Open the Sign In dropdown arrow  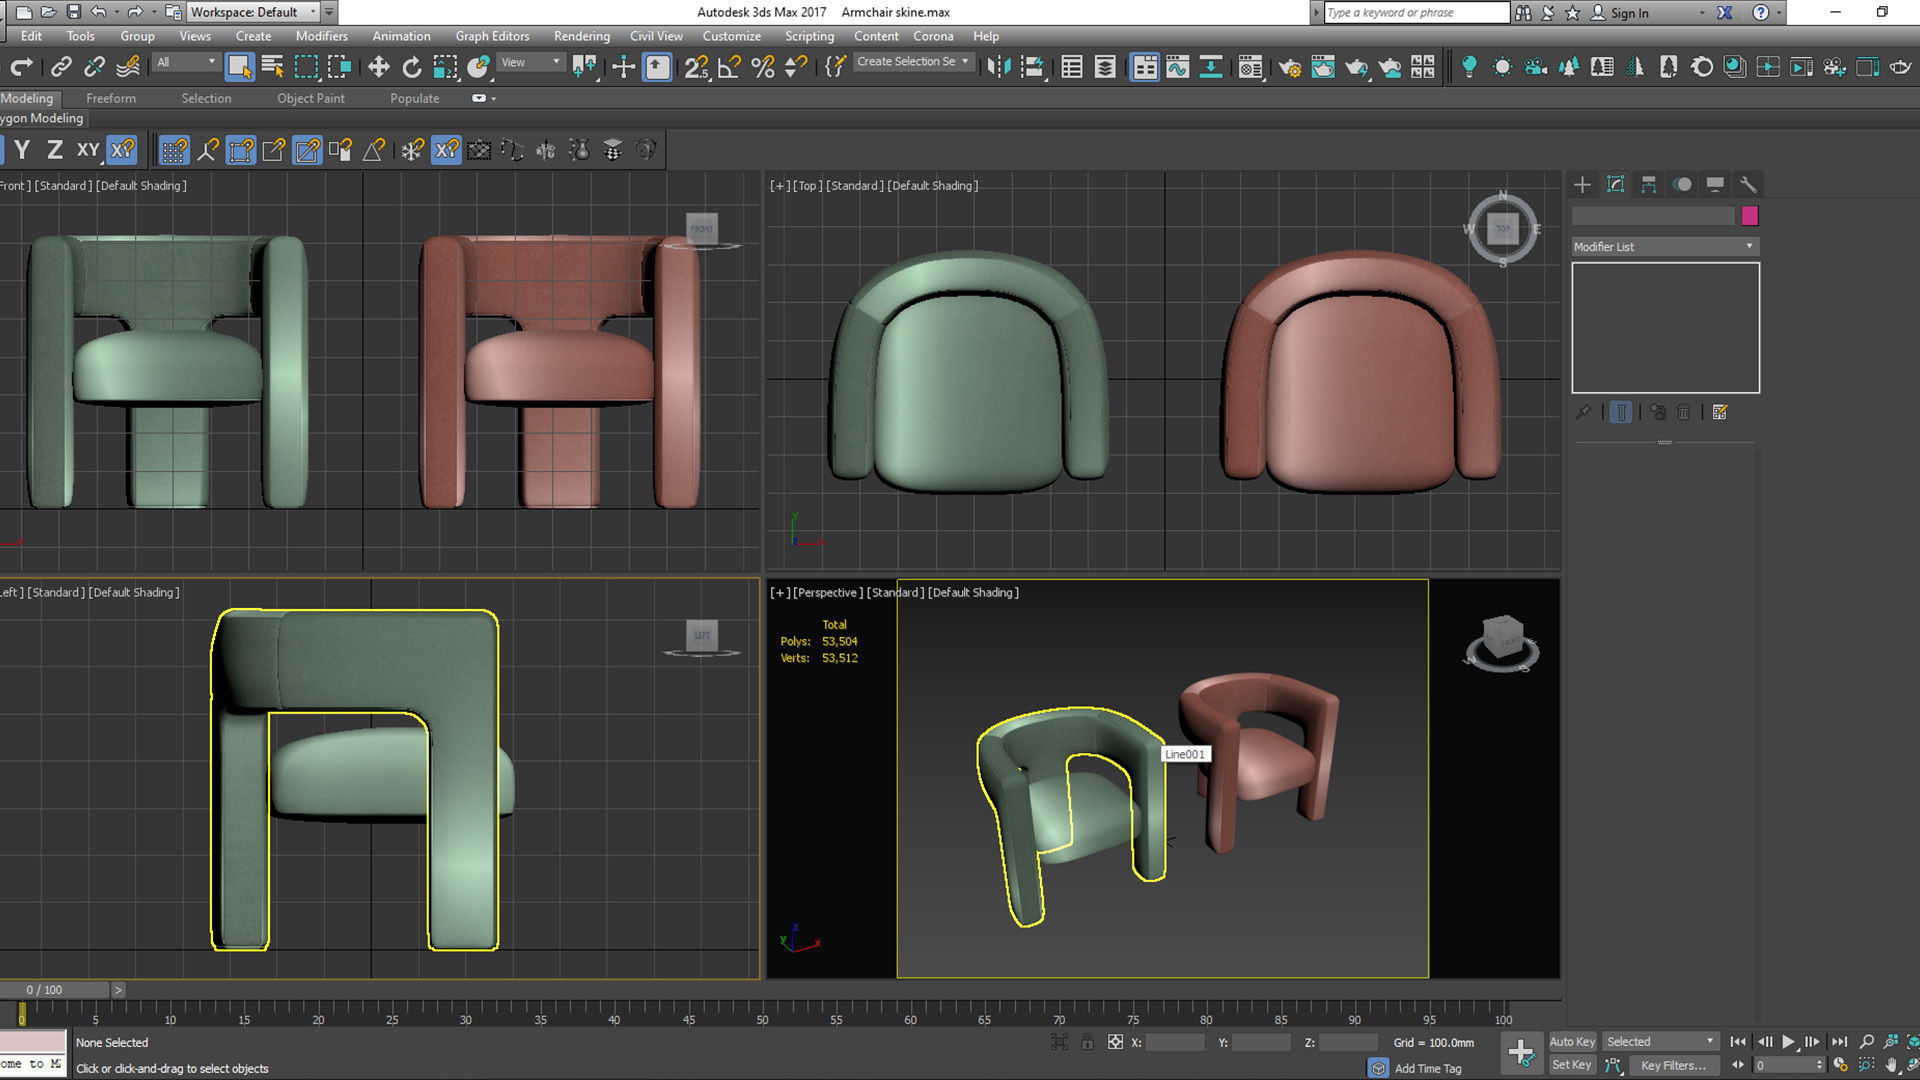click(1702, 13)
